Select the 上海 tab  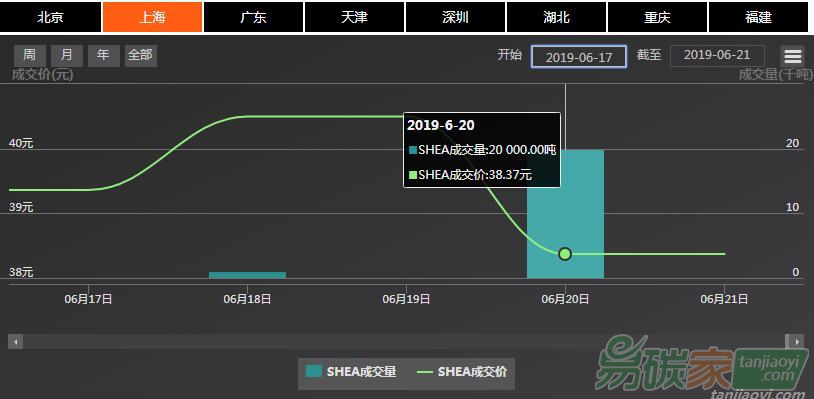click(152, 17)
